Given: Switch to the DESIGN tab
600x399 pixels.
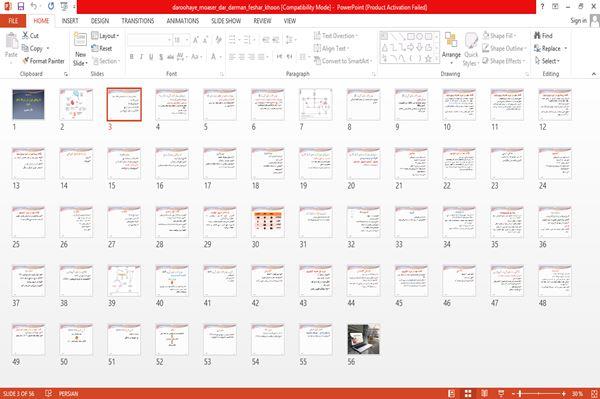Looking at the screenshot, I should click(x=100, y=21).
